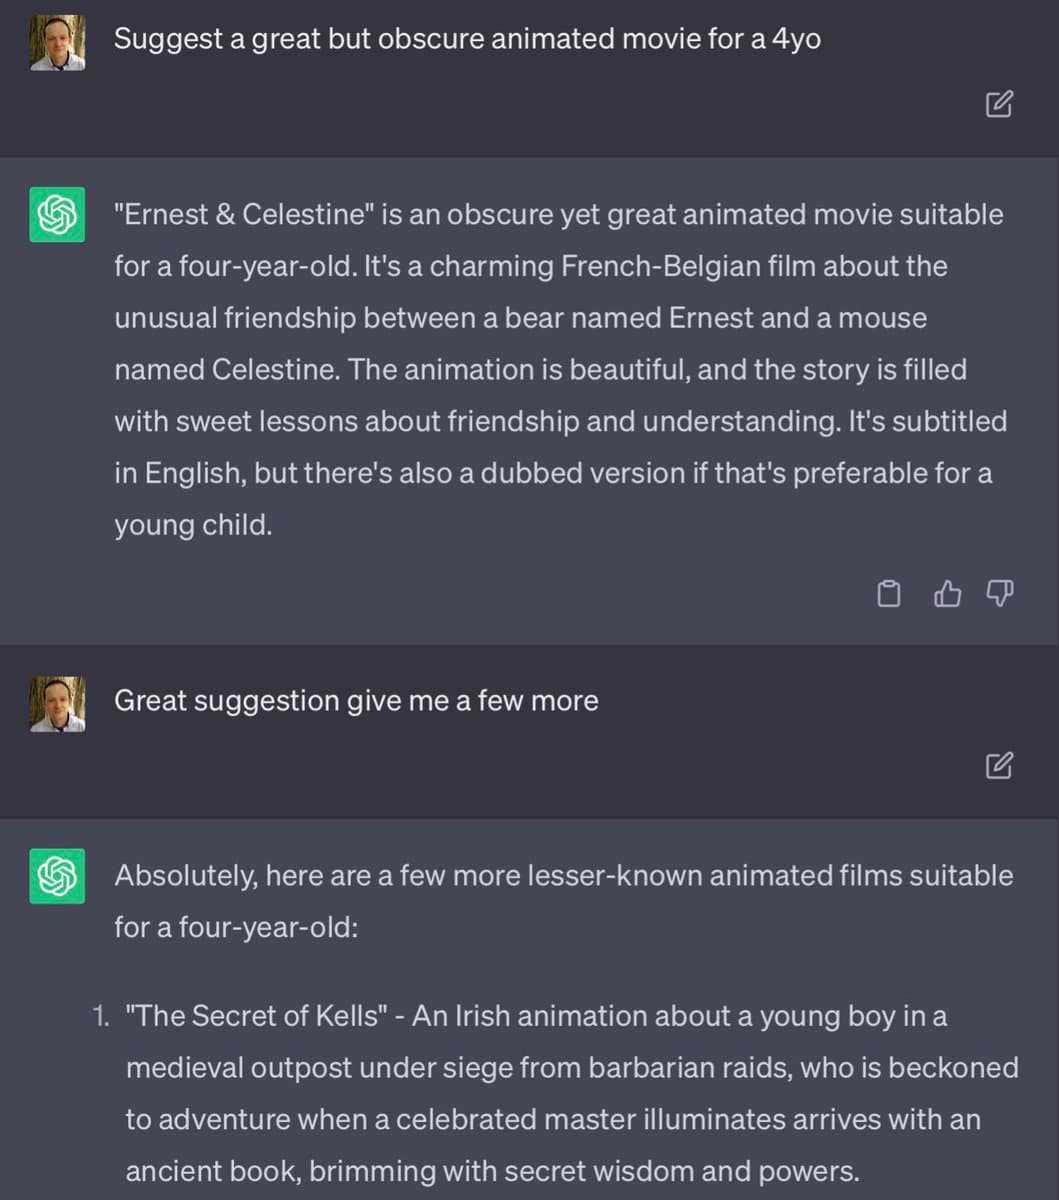Image resolution: width=1059 pixels, height=1200 pixels.
Task: Click the "Ernest & Celestine" title in the response
Action: pos(243,214)
